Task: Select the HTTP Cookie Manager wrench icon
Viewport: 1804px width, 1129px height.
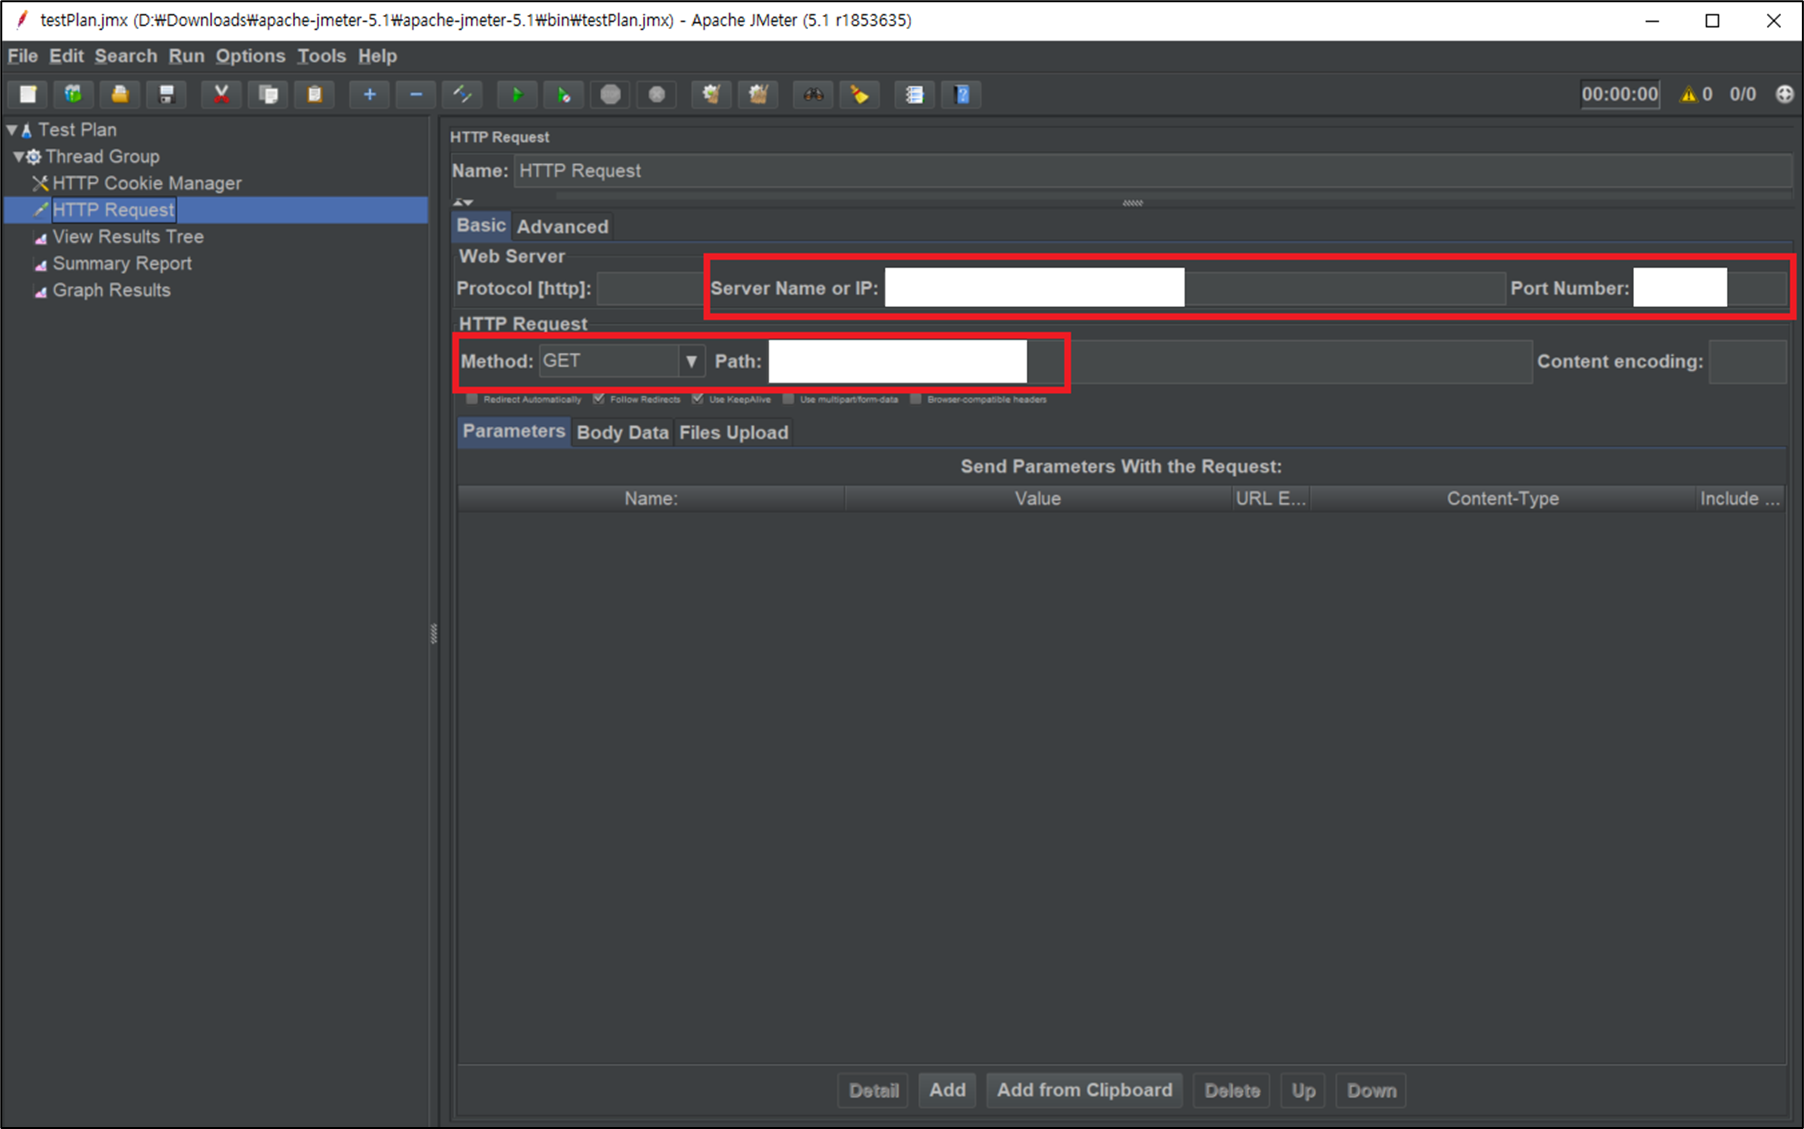Action: coord(40,183)
